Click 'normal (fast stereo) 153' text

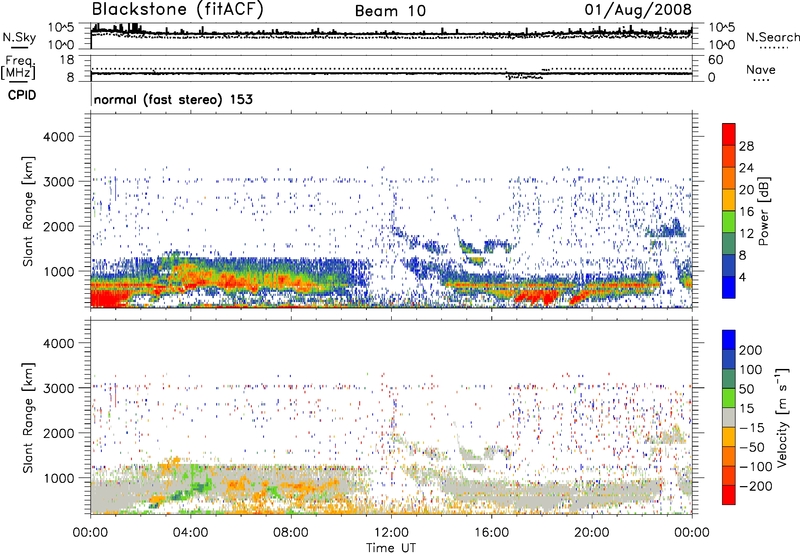click(x=173, y=99)
